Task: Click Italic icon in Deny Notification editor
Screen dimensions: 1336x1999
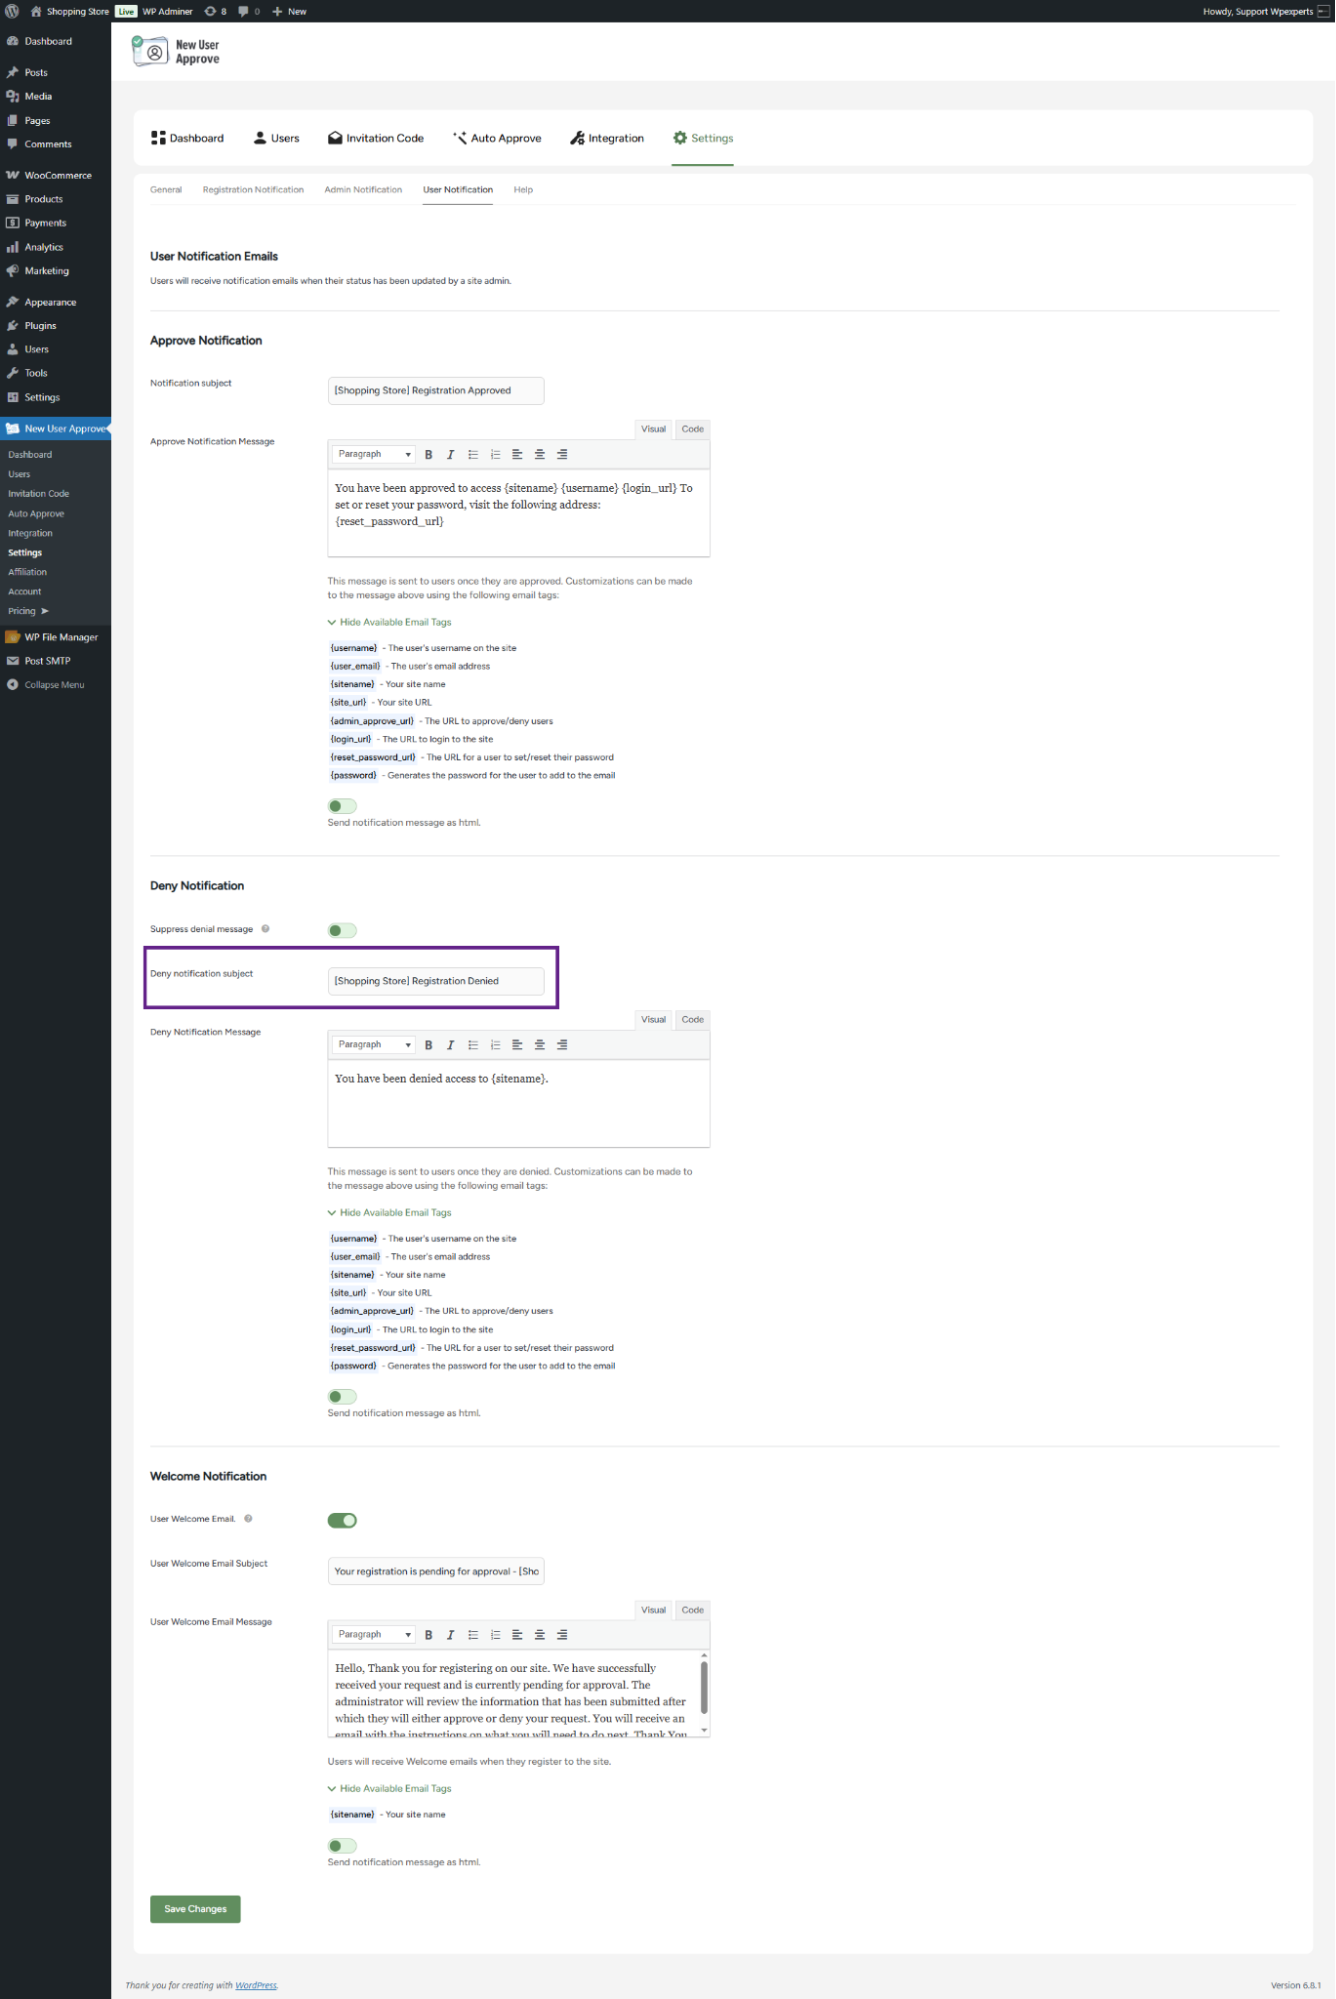Action: coord(450,1045)
